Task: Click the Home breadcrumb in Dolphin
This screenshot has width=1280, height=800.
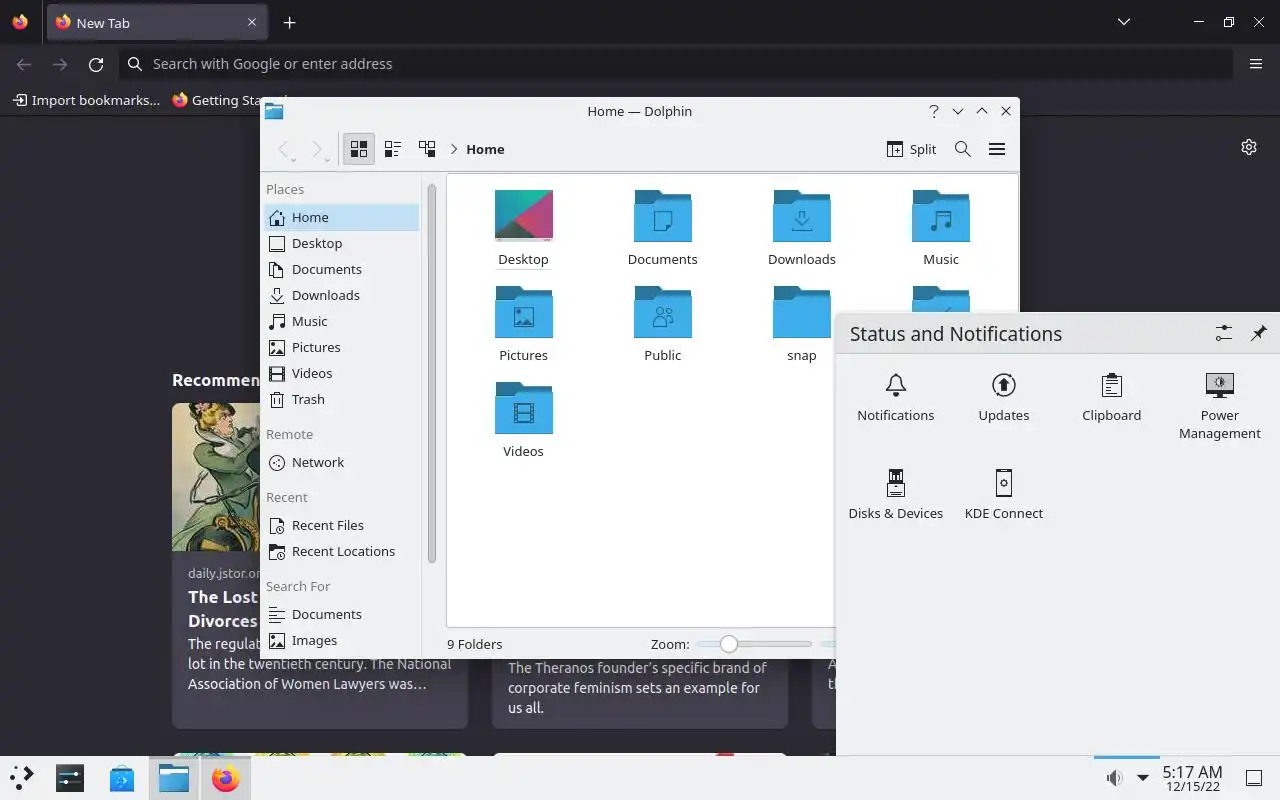Action: tap(485, 149)
